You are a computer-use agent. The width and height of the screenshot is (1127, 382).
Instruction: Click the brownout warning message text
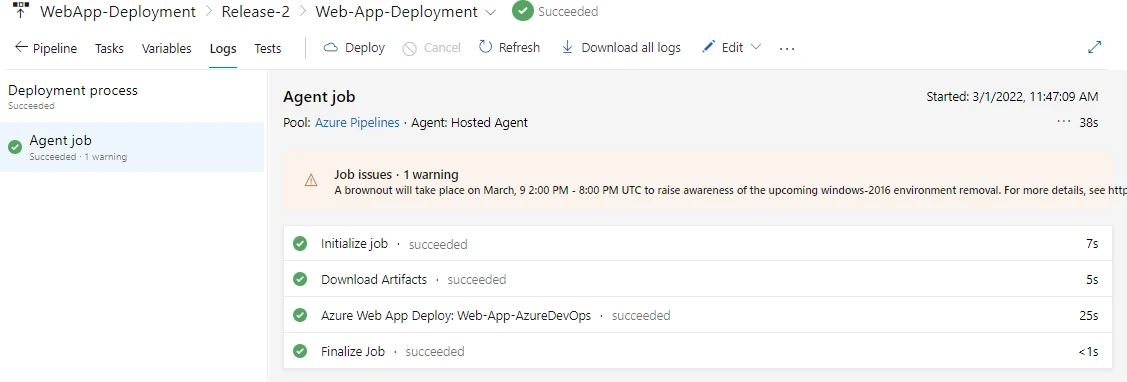pyautogui.click(x=730, y=191)
